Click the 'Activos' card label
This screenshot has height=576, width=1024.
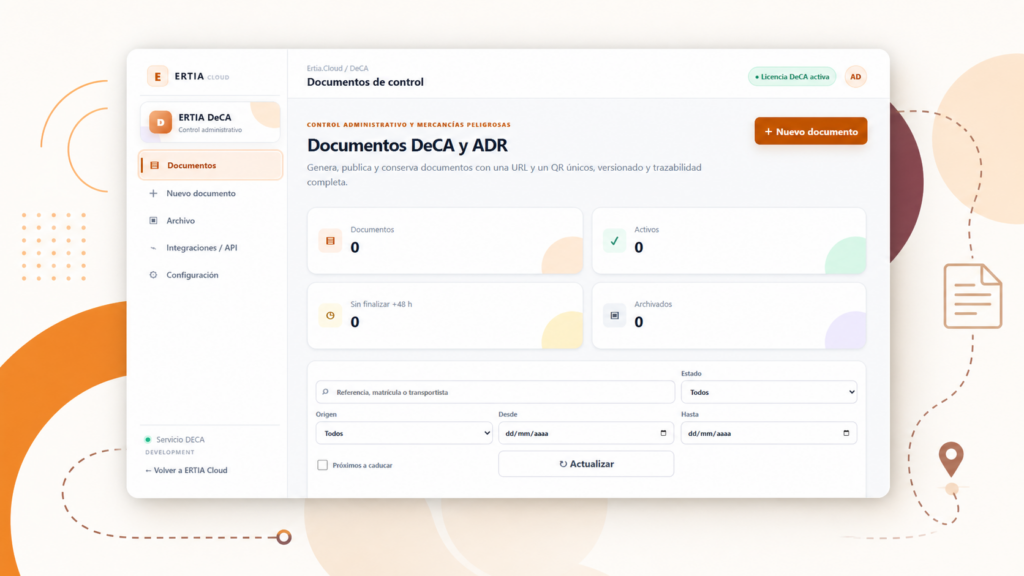pyautogui.click(x=647, y=230)
